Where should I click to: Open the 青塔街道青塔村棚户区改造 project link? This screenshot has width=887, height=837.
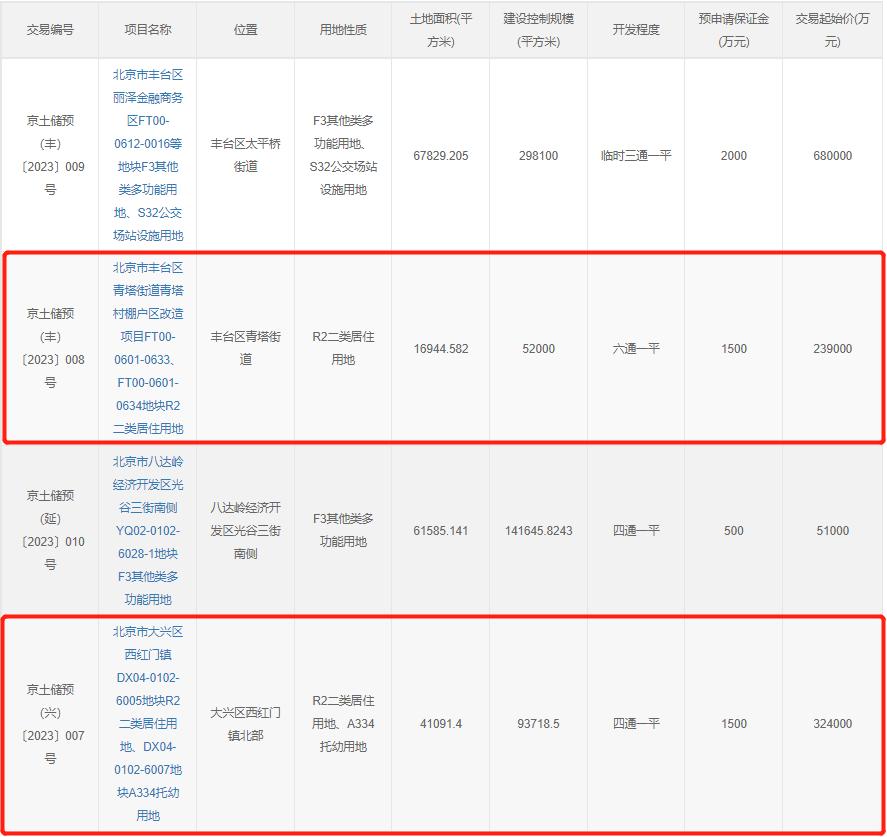[147, 348]
